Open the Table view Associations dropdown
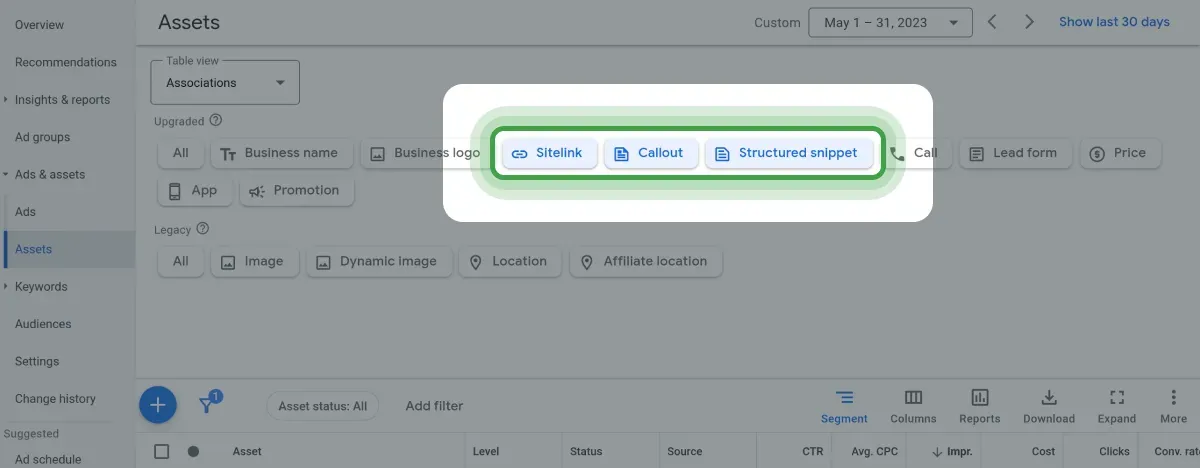Viewport: 1200px width, 468px height. tap(225, 83)
